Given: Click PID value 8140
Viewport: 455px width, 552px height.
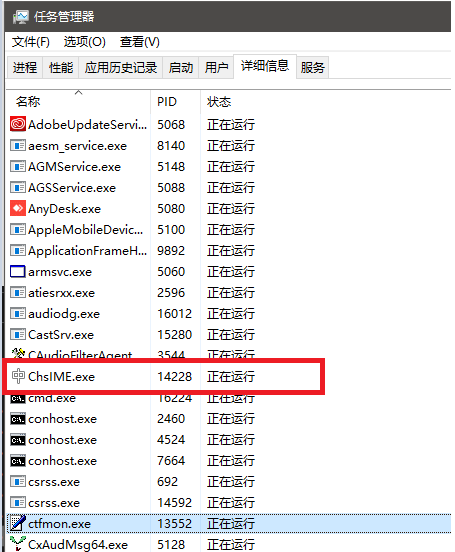Looking at the screenshot, I should [x=171, y=145].
